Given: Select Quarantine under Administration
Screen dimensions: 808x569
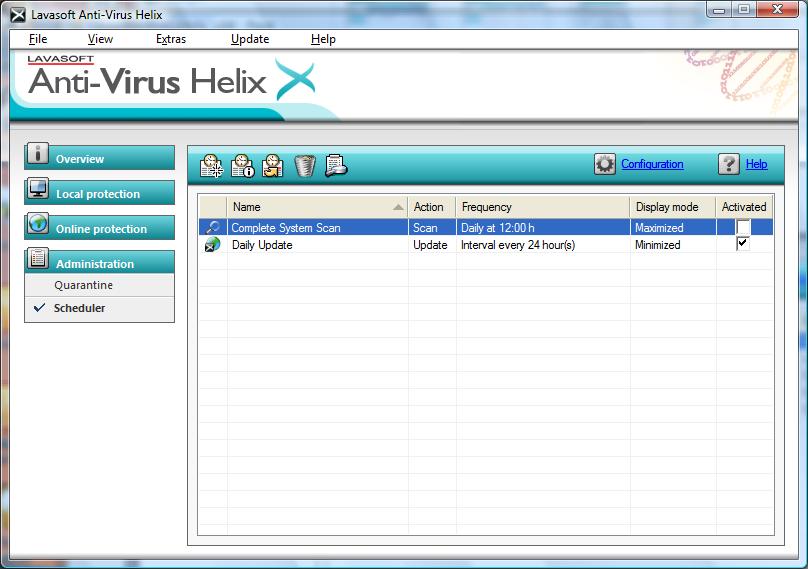Looking at the screenshot, I should (83, 286).
